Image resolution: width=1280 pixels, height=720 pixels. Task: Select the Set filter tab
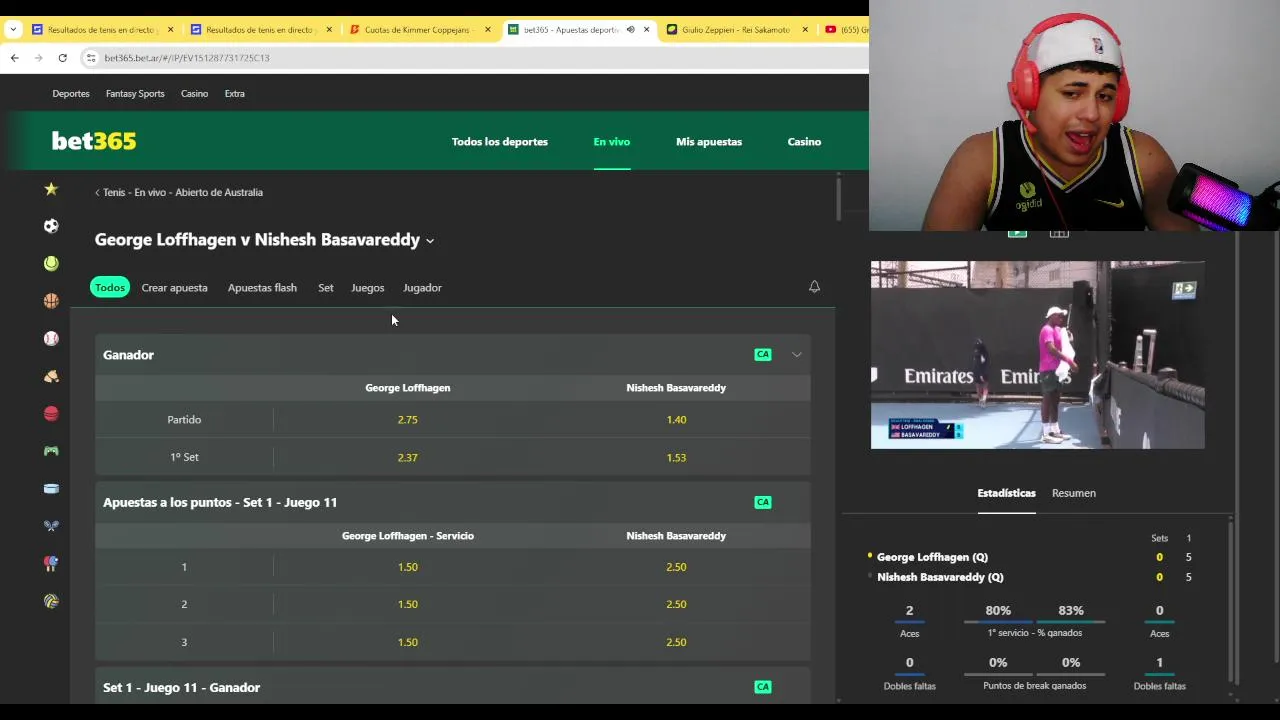point(326,287)
